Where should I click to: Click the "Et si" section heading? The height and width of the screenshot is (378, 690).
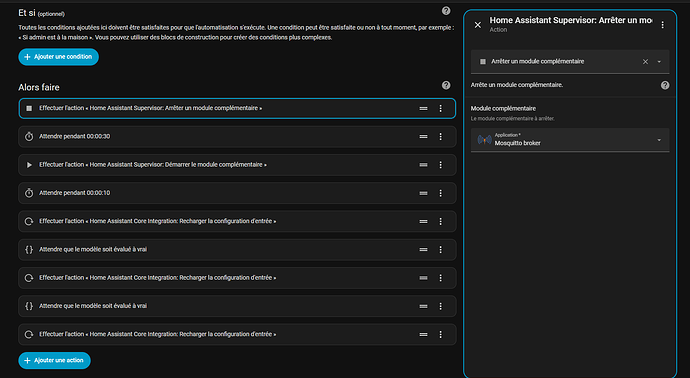(26, 13)
